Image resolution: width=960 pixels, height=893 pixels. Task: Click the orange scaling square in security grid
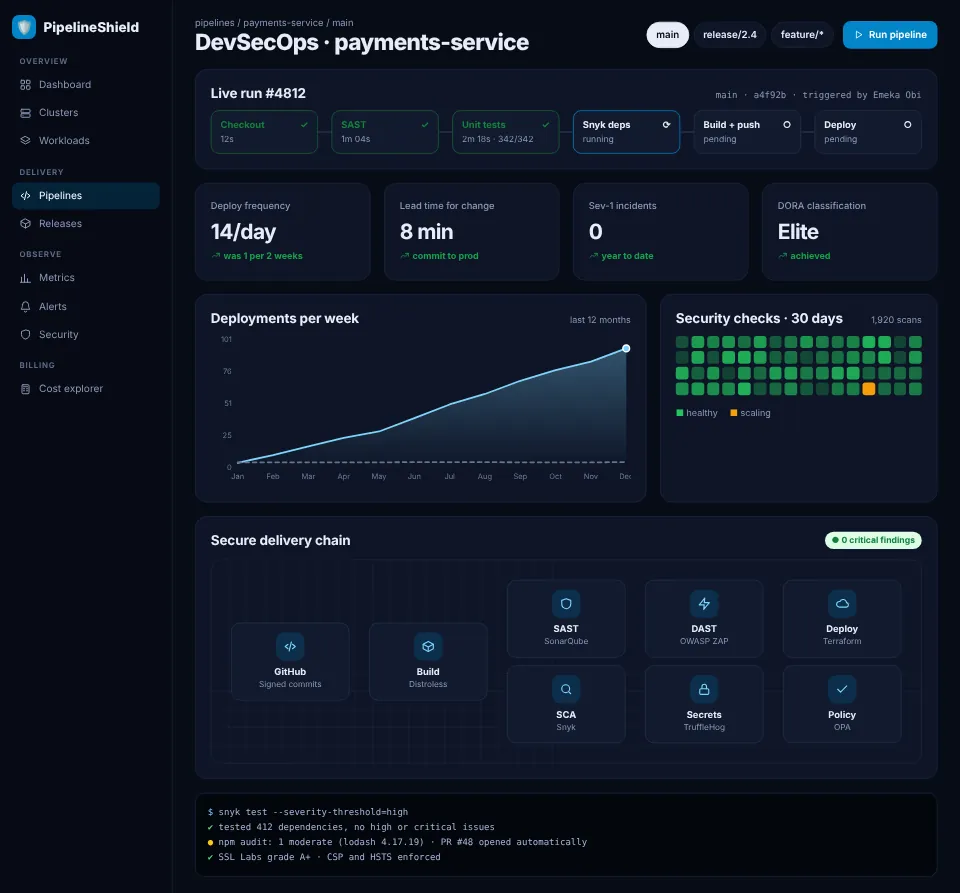coord(868,389)
